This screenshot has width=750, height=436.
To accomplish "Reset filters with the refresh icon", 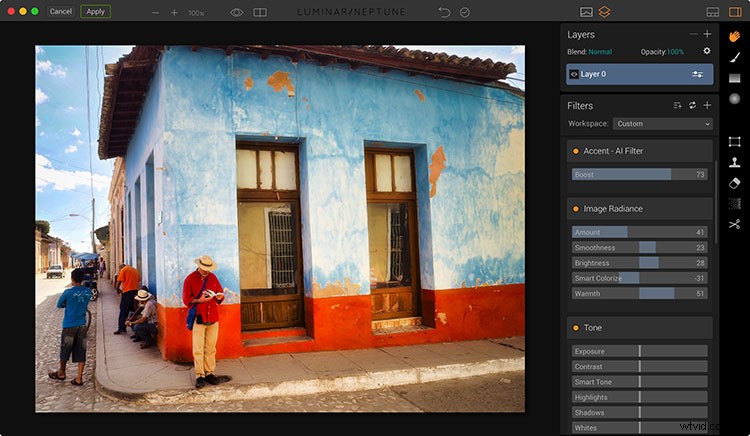I will tap(692, 106).
